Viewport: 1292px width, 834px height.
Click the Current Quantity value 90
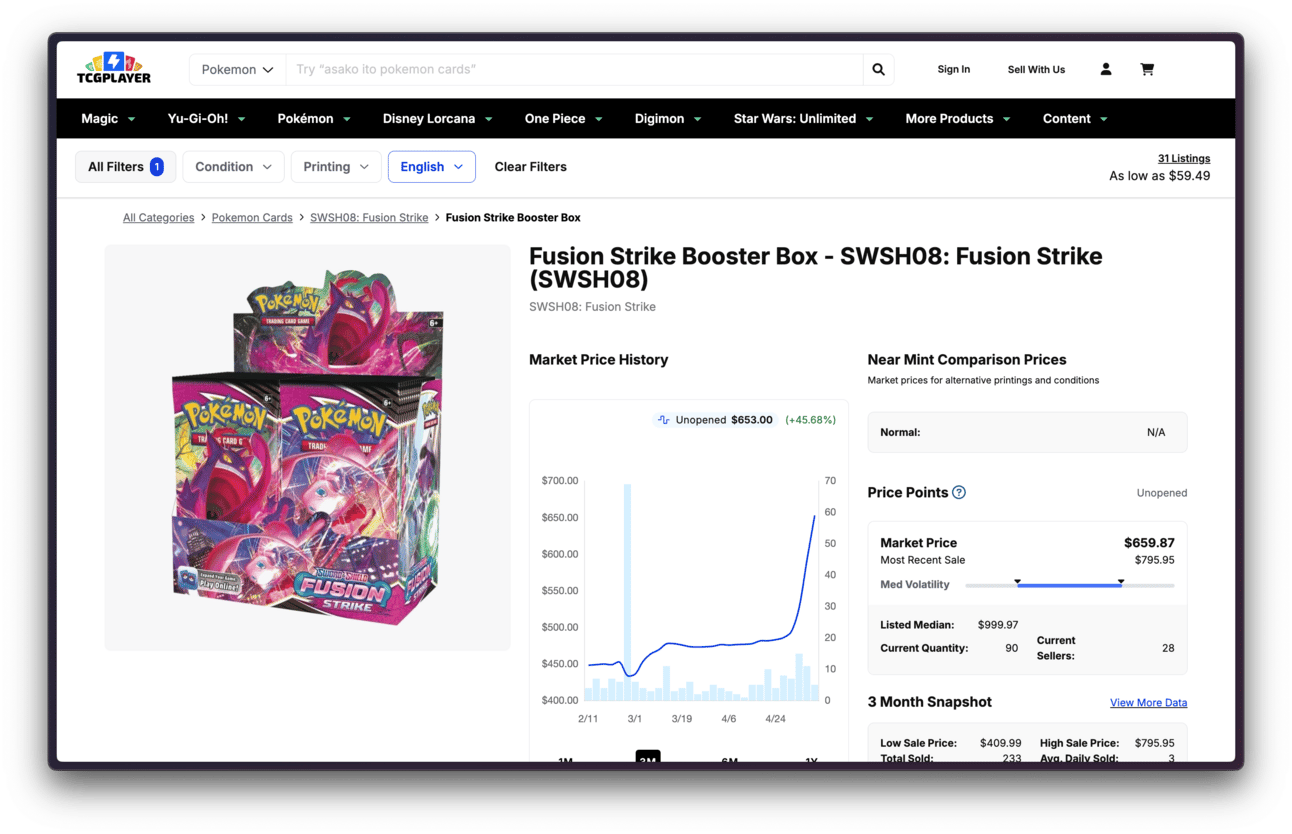(1011, 648)
